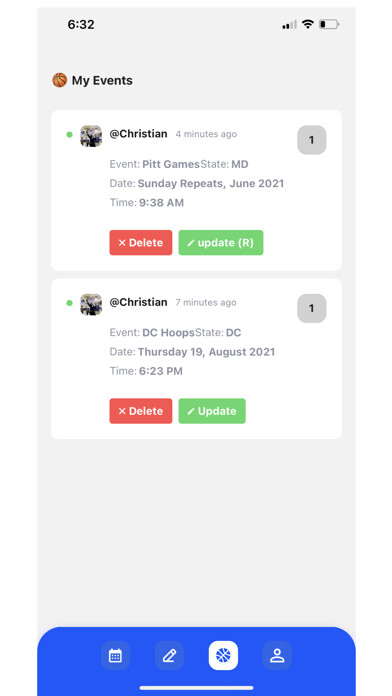392x696 pixels.
Task: Tap basketball emoji beside My Events
Action: click(59, 80)
